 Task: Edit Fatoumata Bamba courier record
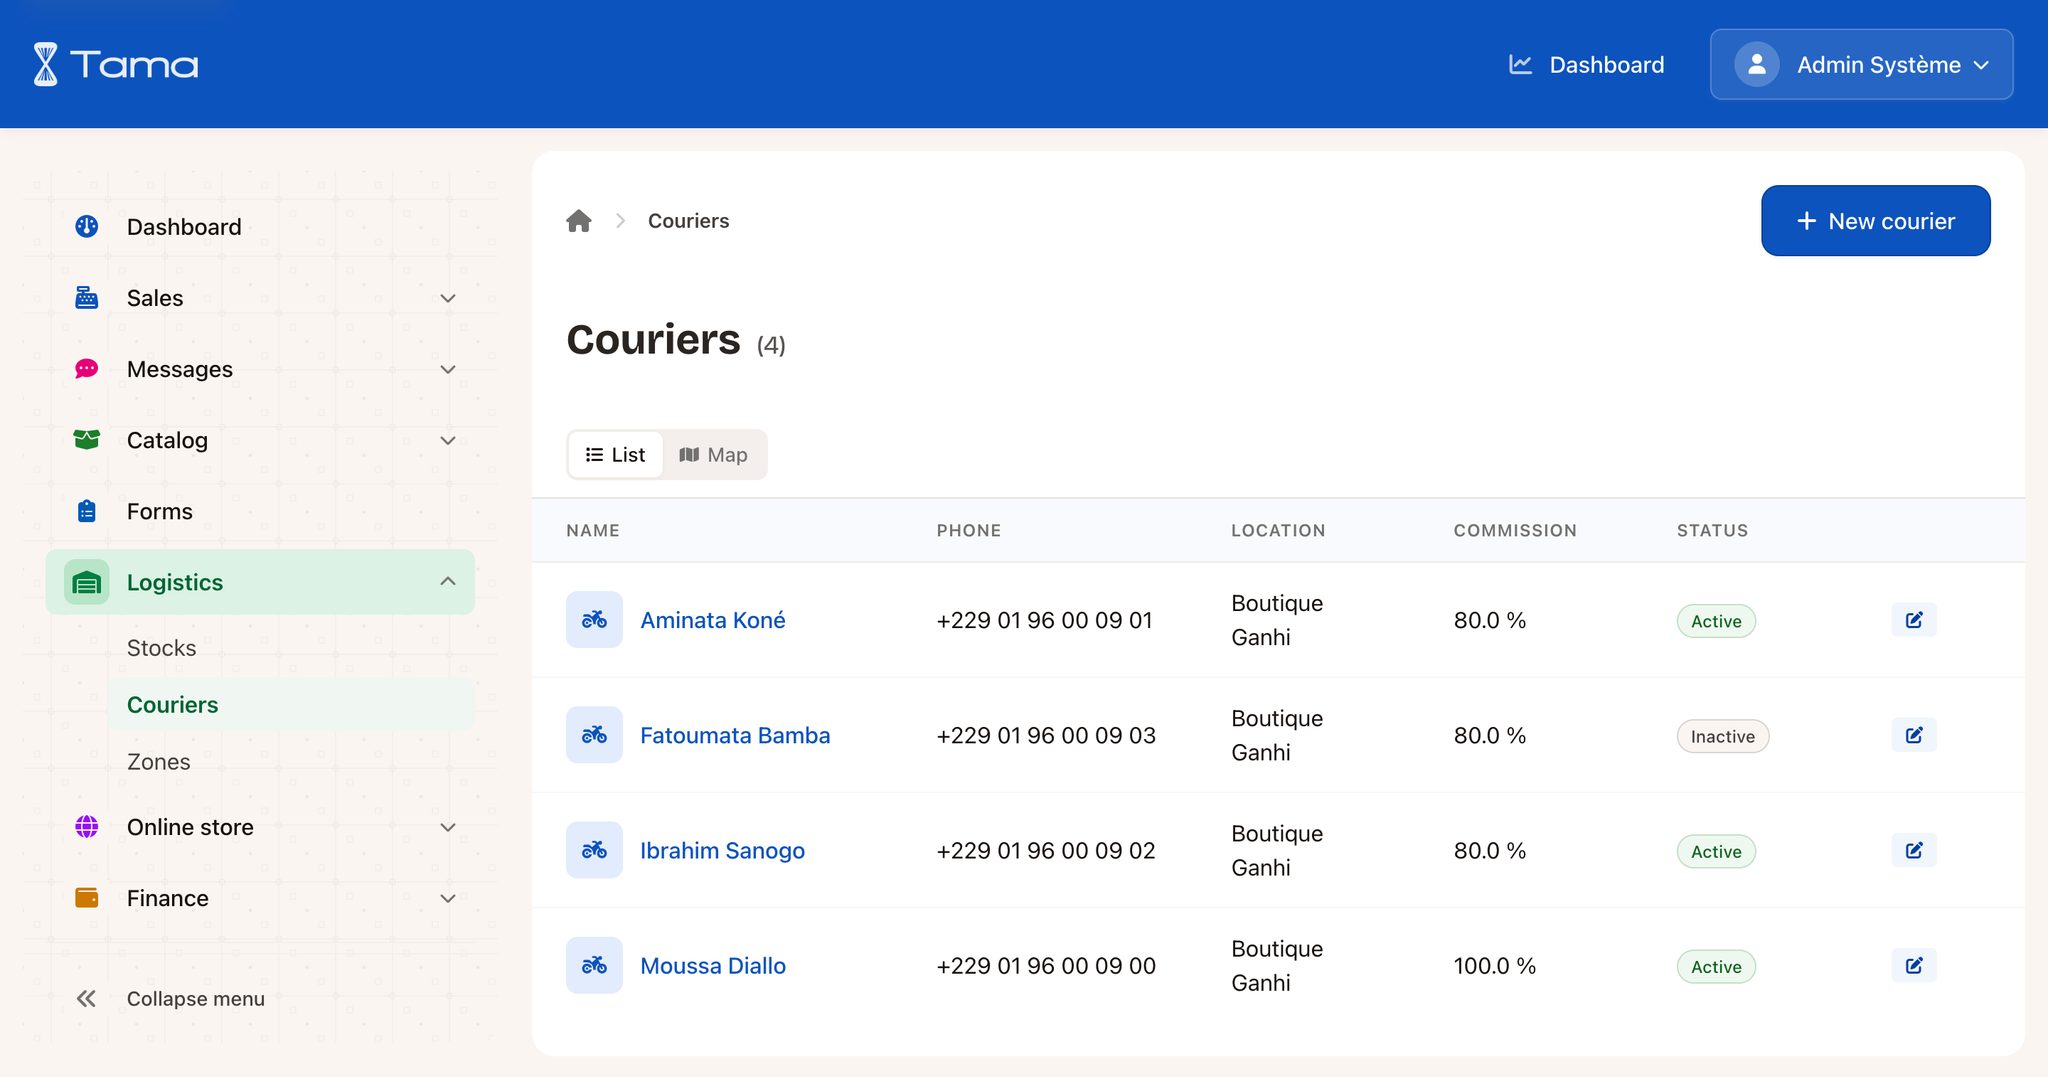(x=1914, y=735)
